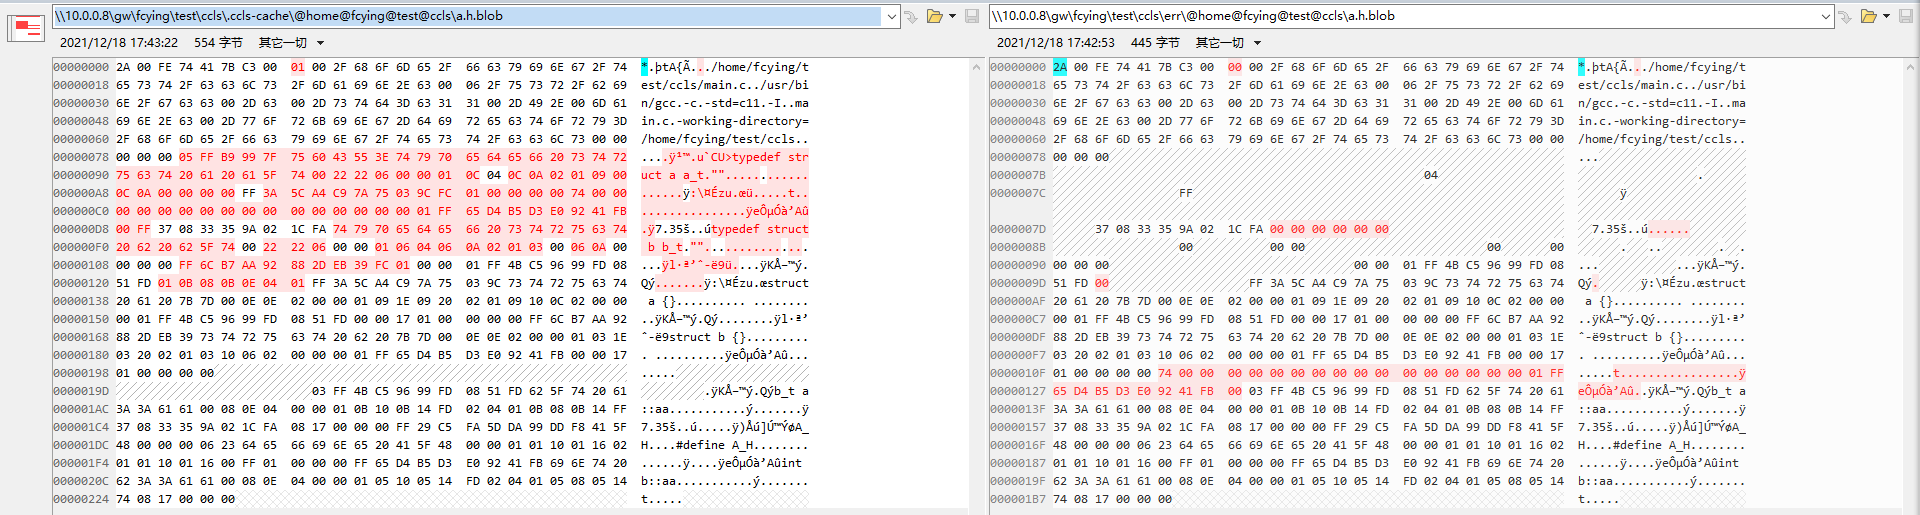Expand the left path history dropdown
1920x515 pixels.
click(x=891, y=16)
